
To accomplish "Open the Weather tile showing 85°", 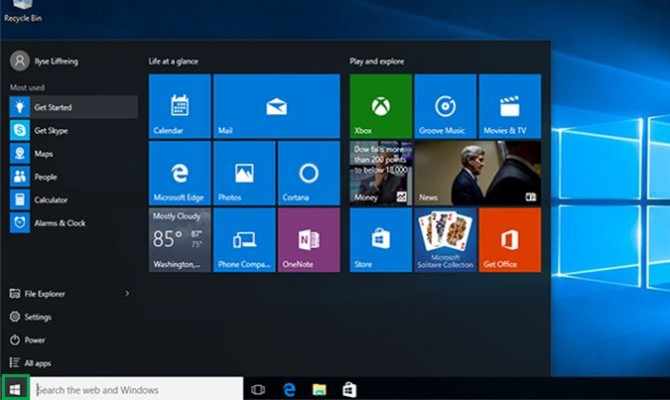I will 179,240.
